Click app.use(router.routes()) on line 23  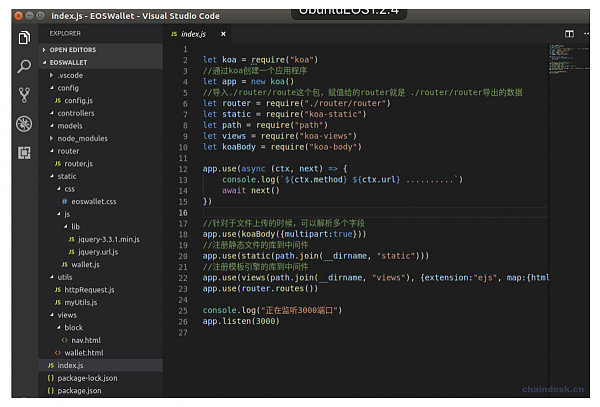coord(260,289)
